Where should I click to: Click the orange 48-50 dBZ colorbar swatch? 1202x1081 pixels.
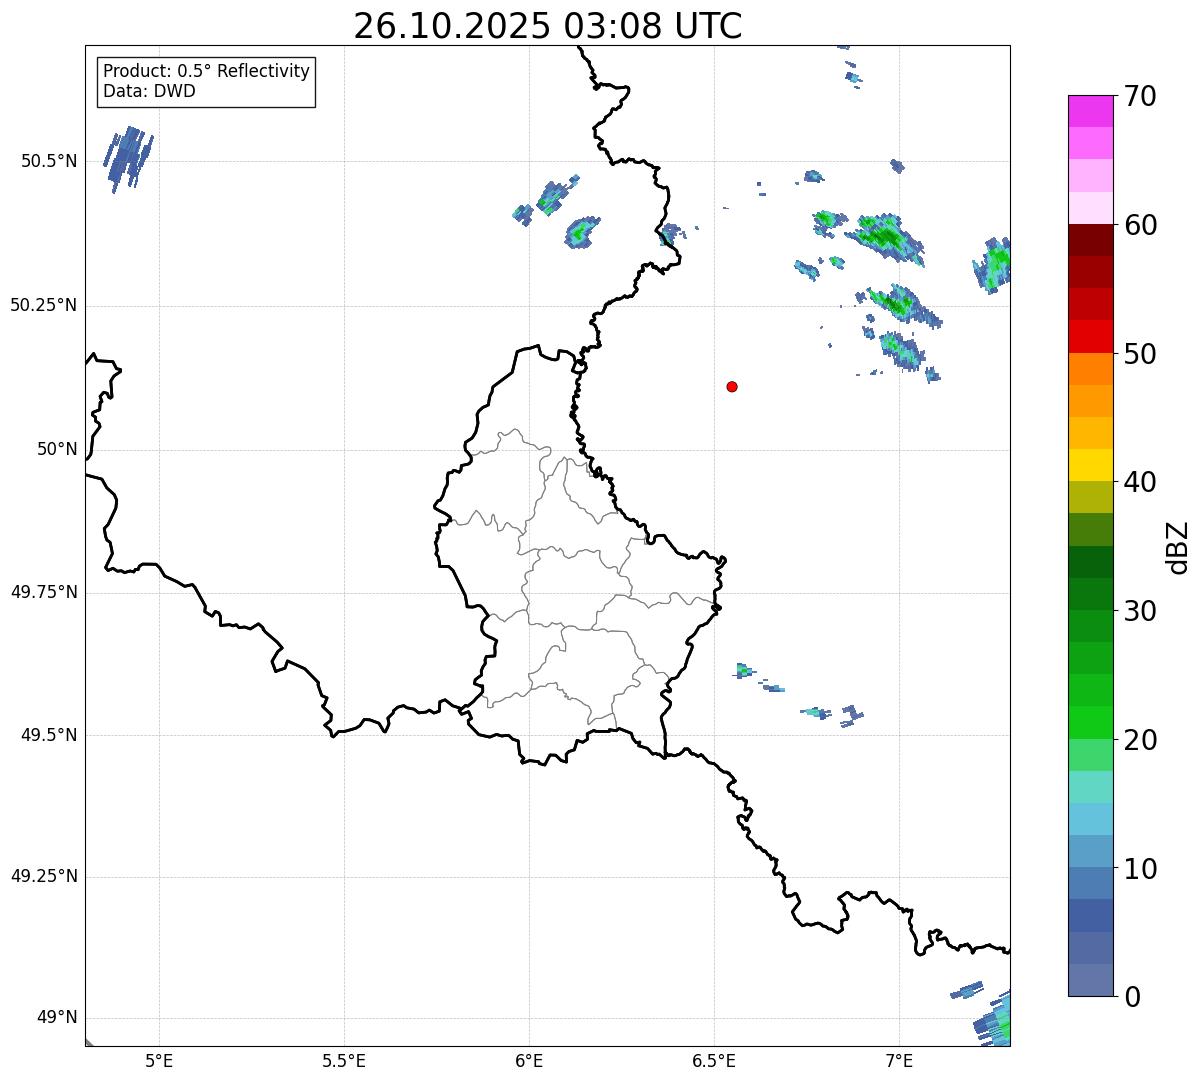(1090, 369)
